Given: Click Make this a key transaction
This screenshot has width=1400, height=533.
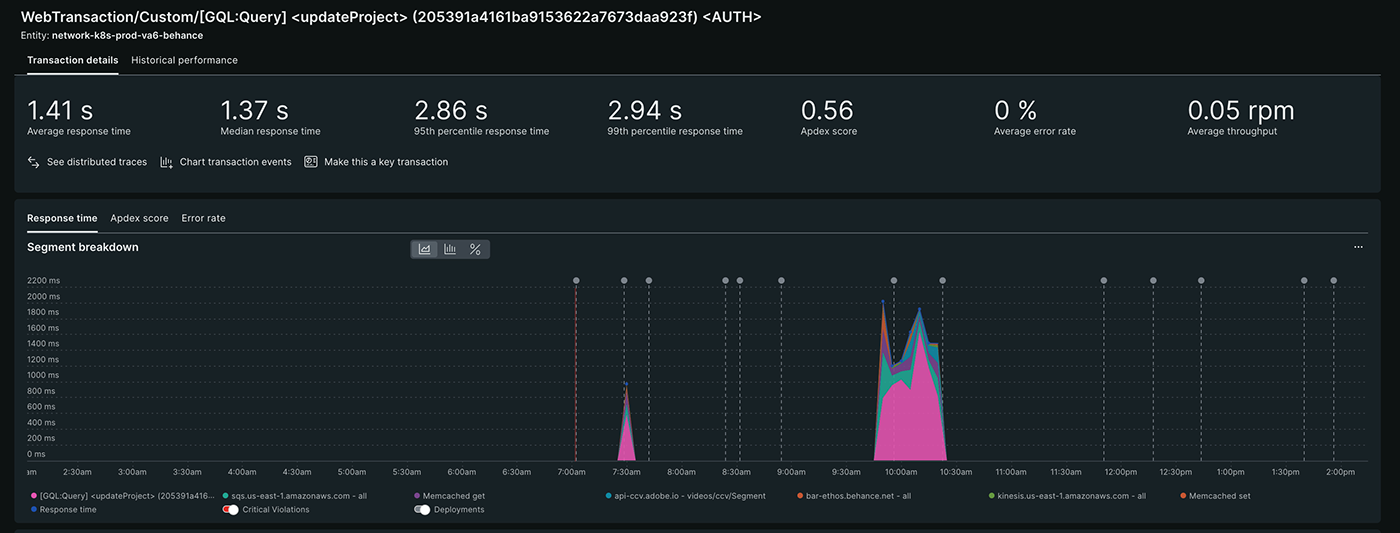Looking at the screenshot, I should click(386, 162).
